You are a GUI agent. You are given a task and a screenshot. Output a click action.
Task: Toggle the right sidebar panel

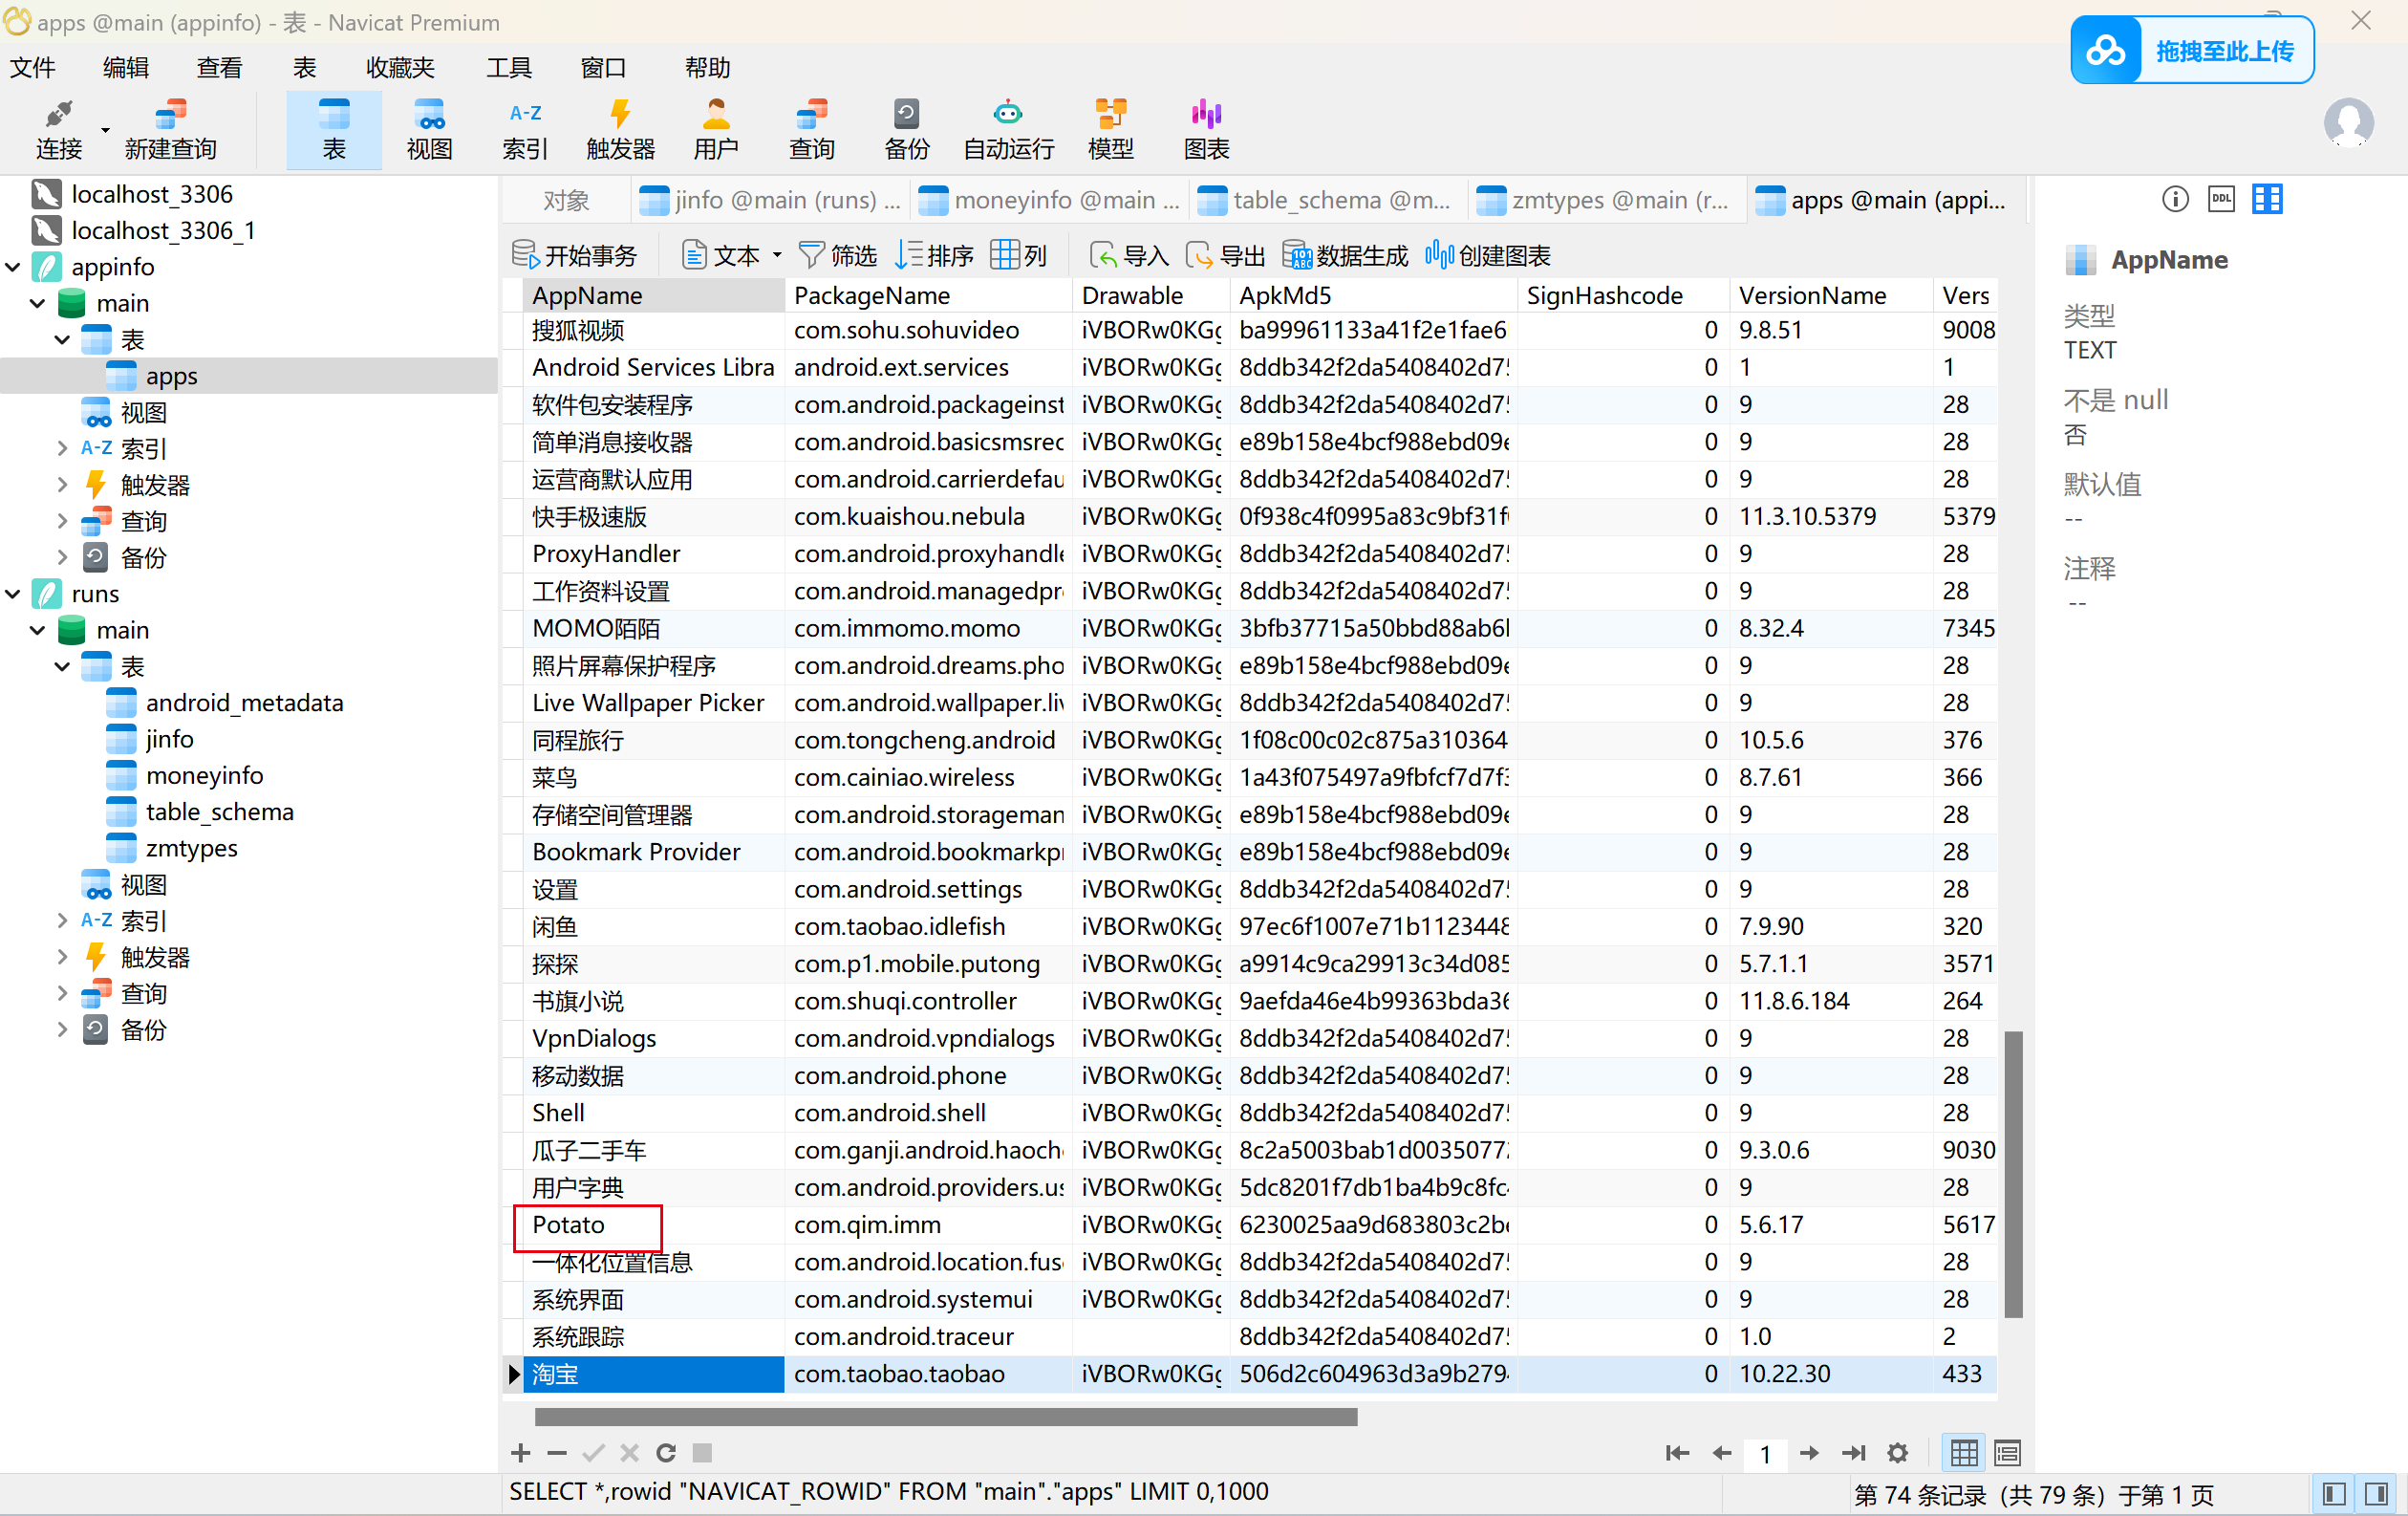click(x=2377, y=1494)
